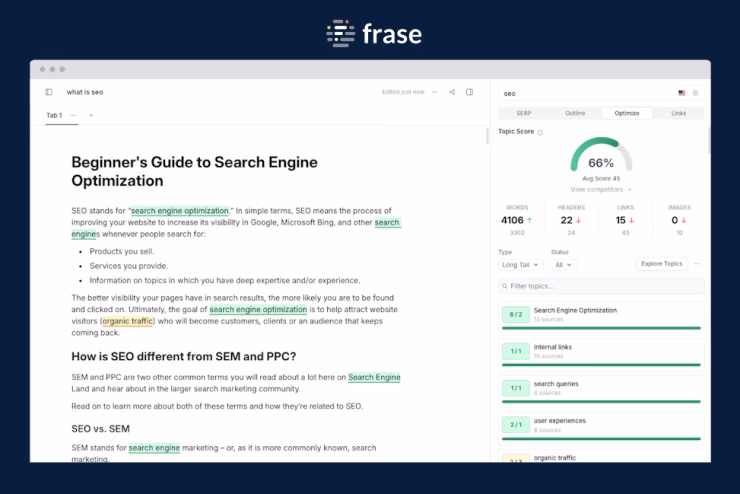
Task: Open the Tab 1 options dash icon
Action: pyautogui.click(x=73, y=115)
